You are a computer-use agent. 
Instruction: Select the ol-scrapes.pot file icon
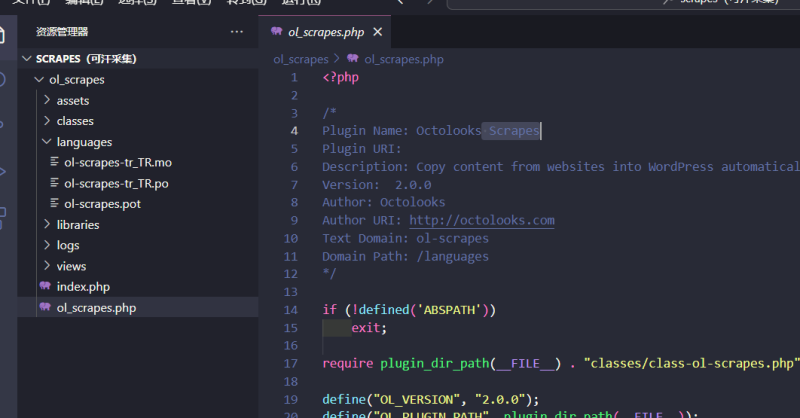[x=54, y=203]
